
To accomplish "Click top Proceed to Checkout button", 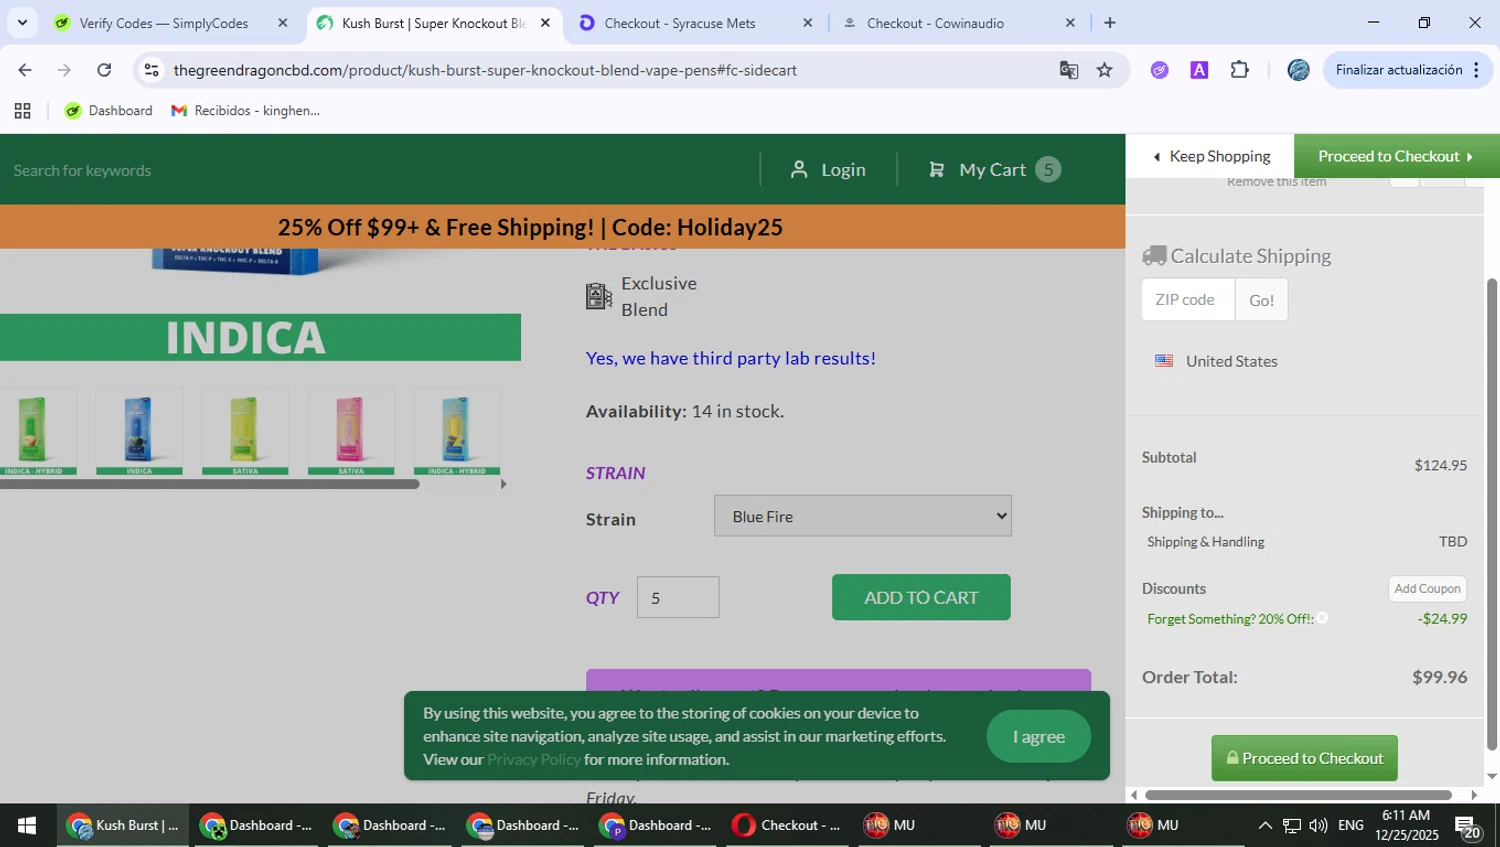I will coord(1397,156).
